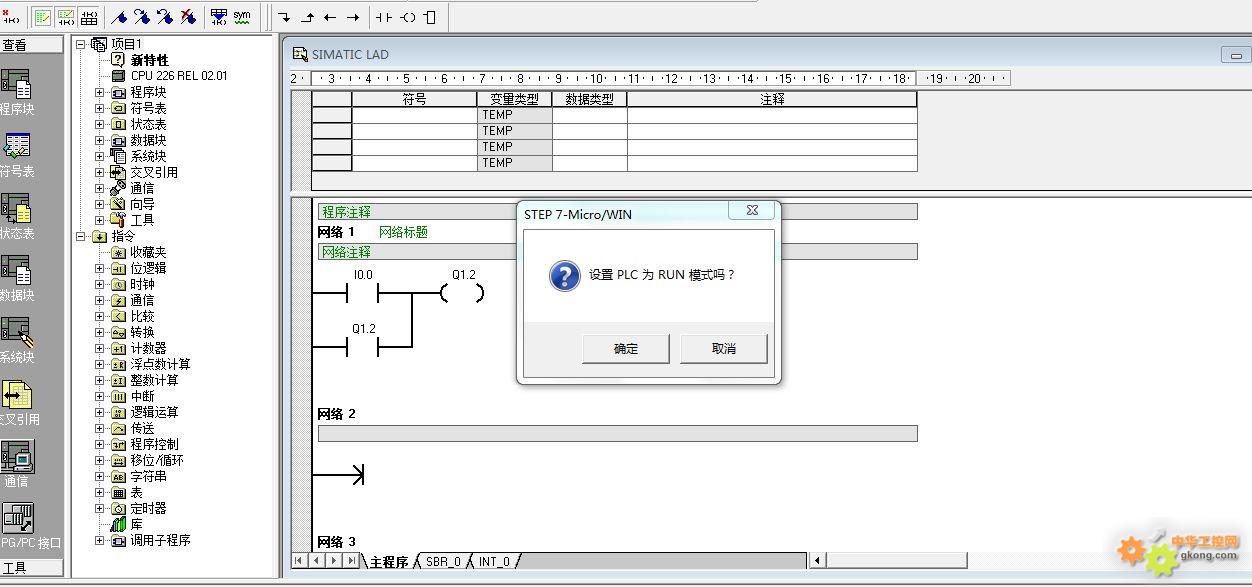Go to next bookmark icon
Viewport: 1252px width, 587px height.
click(x=142, y=17)
